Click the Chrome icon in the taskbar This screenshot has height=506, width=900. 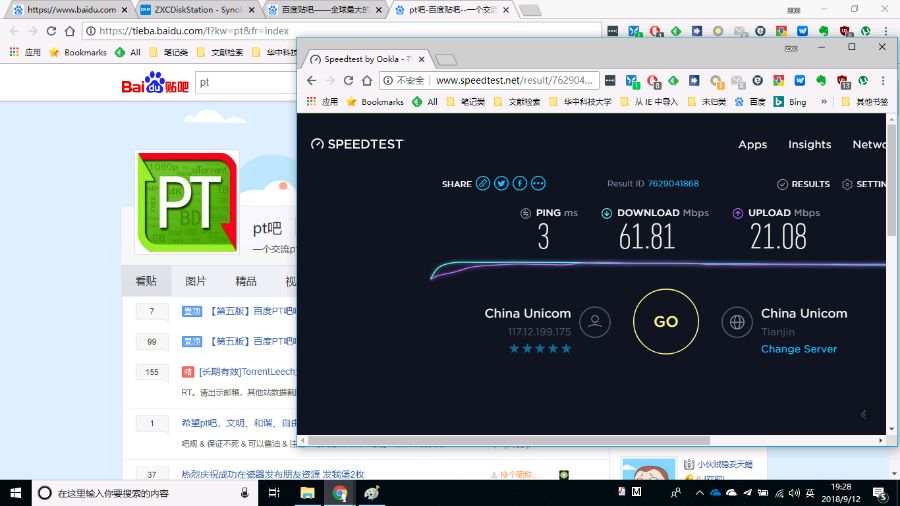[340, 493]
